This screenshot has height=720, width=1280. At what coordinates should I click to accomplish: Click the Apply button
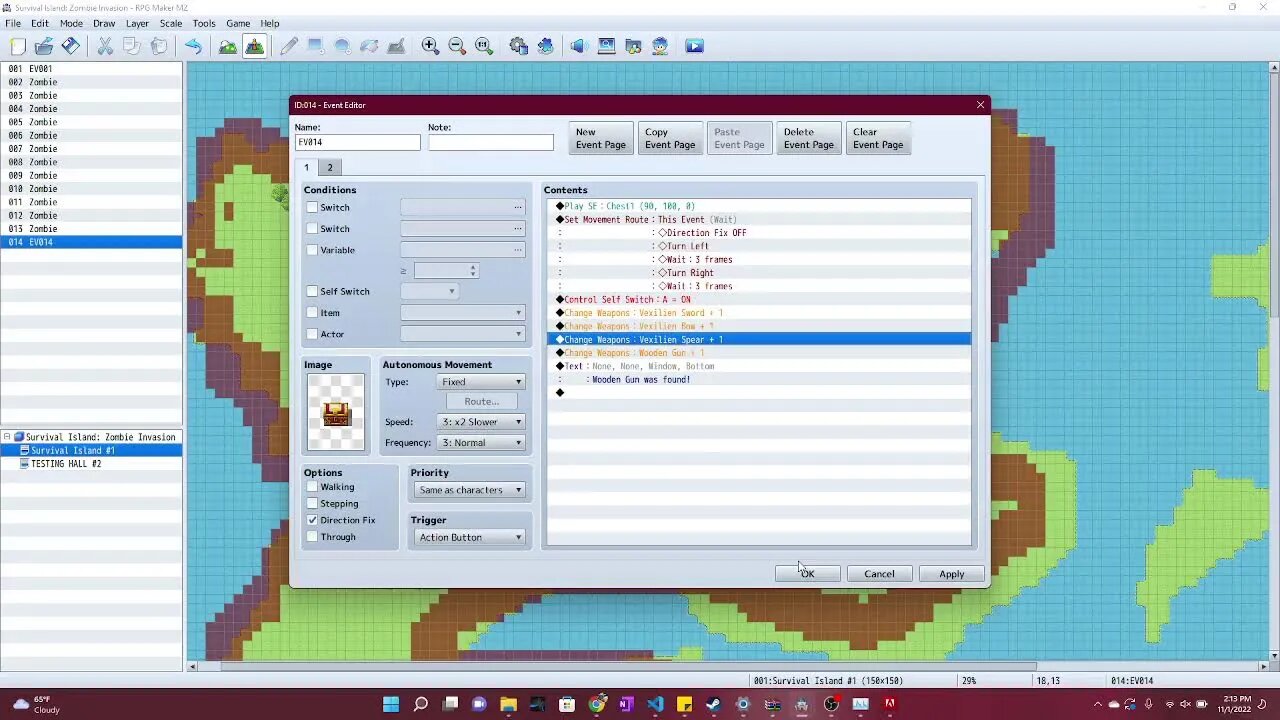pyautogui.click(x=951, y=574)
